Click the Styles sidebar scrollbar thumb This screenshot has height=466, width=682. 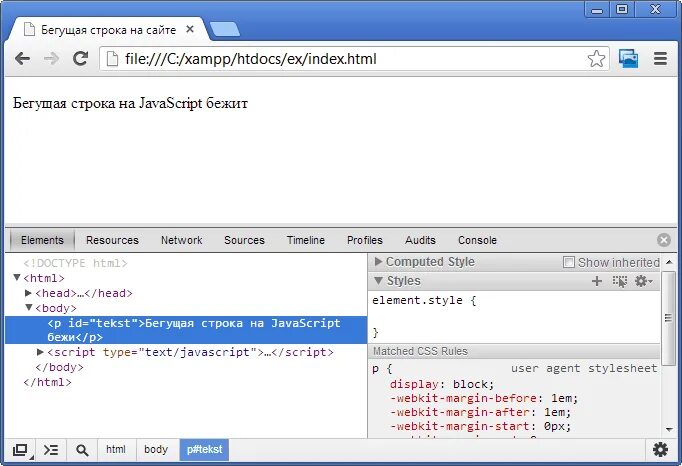[x=669, y=318]
